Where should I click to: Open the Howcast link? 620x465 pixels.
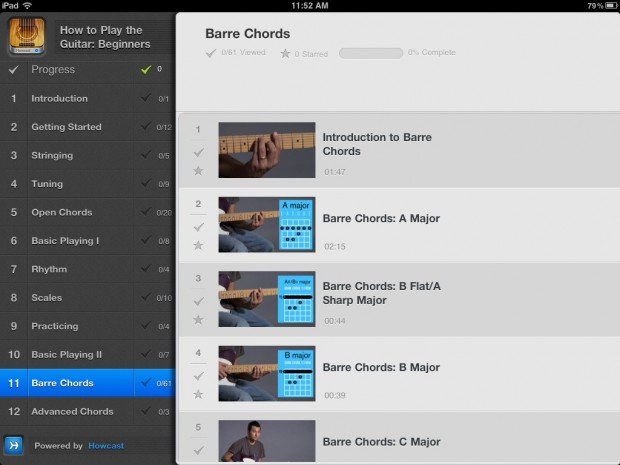[106, 446]
